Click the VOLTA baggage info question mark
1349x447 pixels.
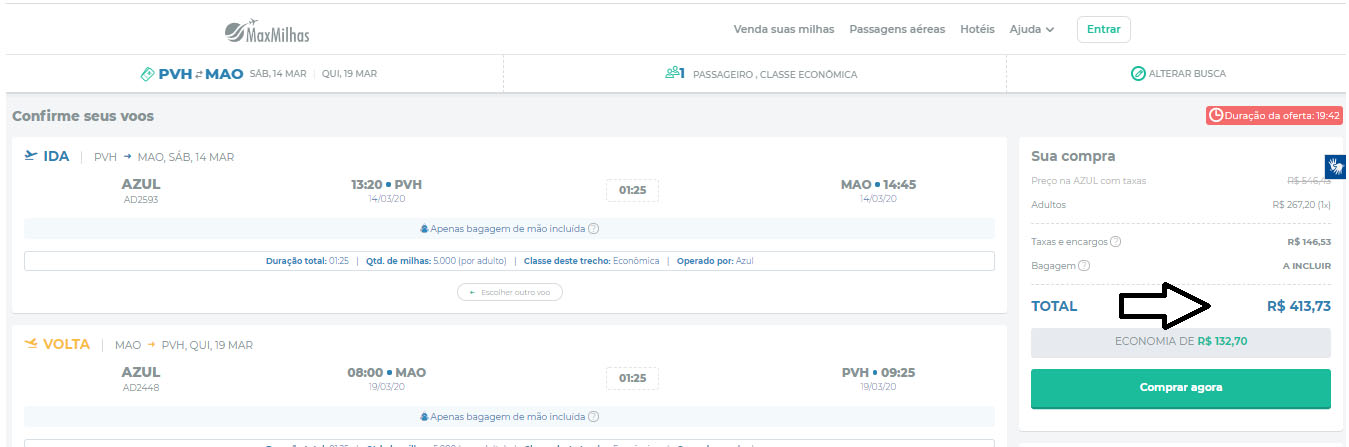click(593, 416)
